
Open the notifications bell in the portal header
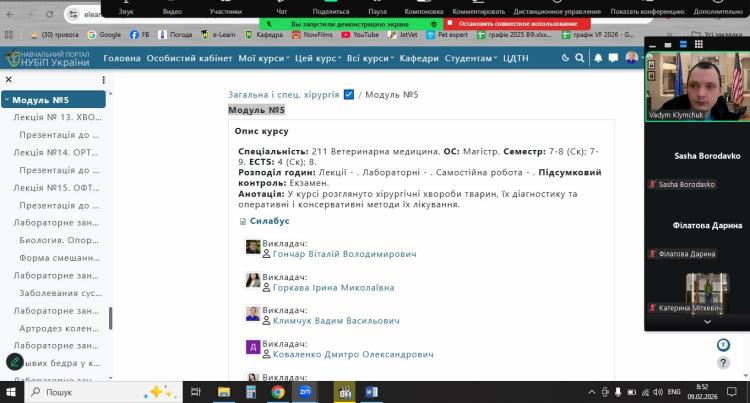pyautogui.click(x=598, y=58)
